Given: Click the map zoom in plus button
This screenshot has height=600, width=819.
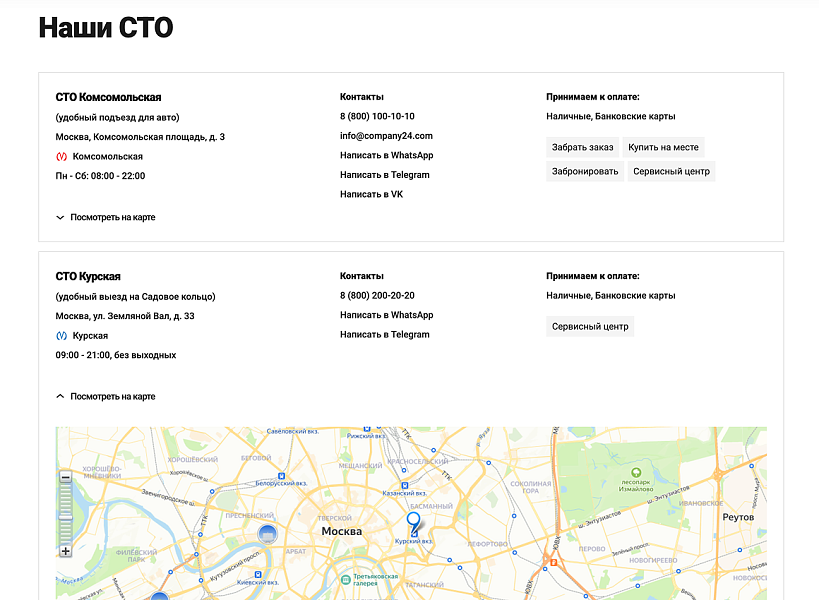Looking at the screenshot, I should click(66, 551).
